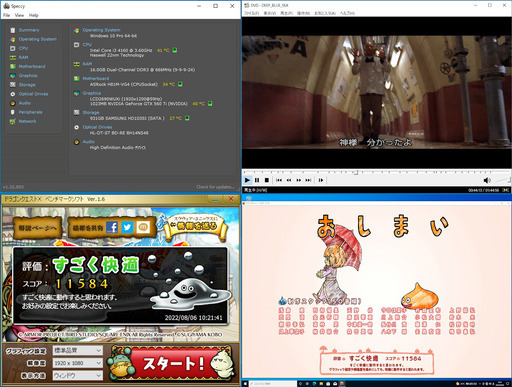
Task: Mute the DVD player speaker icon
Action: click(487, 180)
